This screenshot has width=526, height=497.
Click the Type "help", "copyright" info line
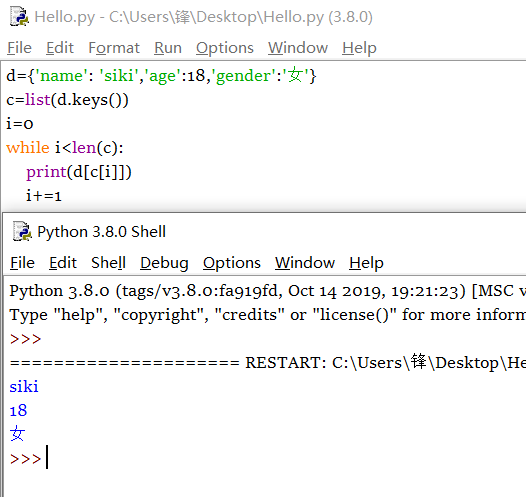(267, 315)
